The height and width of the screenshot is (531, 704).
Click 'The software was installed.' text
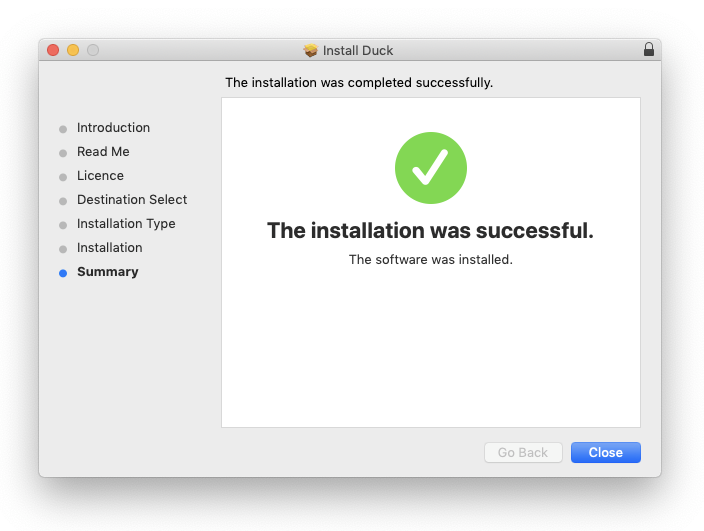coord(430,259)
